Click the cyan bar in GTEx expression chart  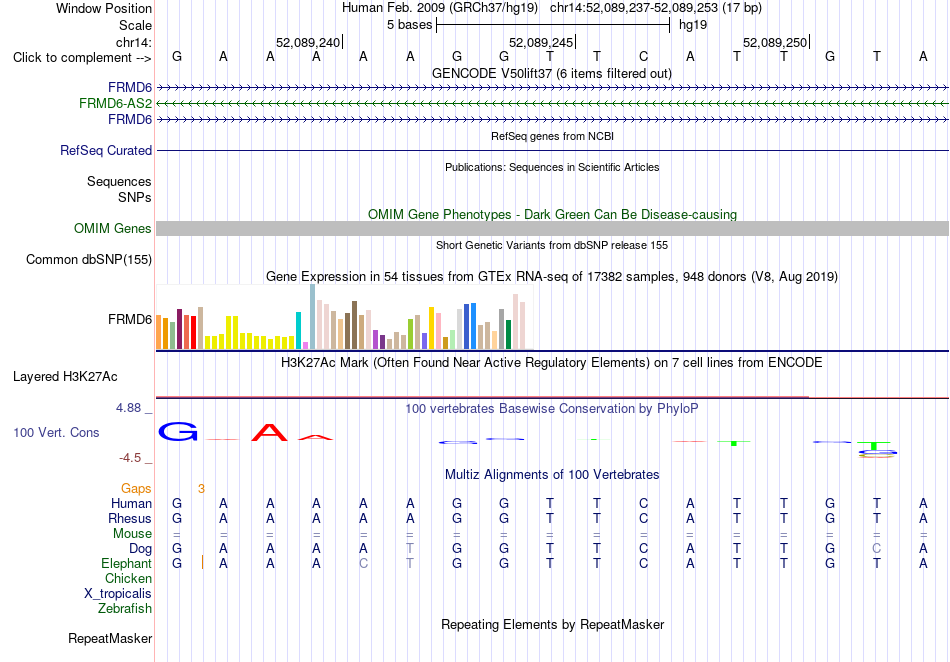tap(298, 330)
